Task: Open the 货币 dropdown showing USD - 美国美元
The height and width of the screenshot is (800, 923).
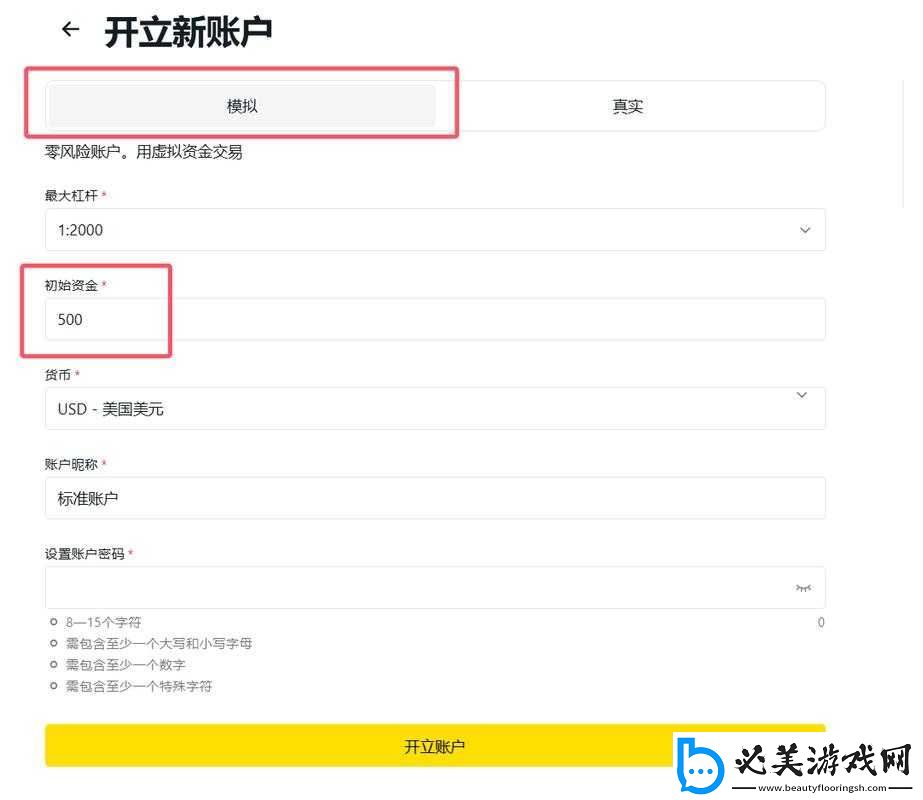Action: 434,409
